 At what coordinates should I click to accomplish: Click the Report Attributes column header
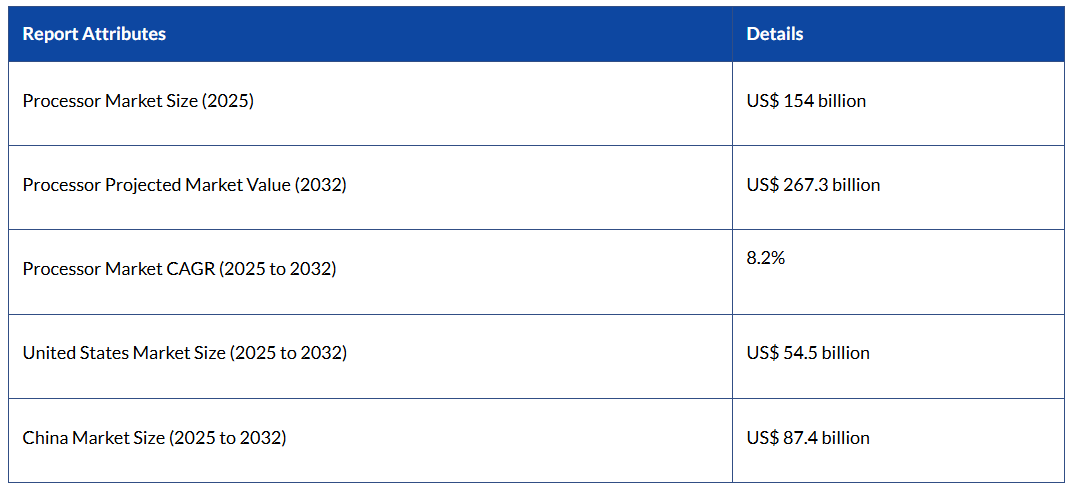[94, 34]
